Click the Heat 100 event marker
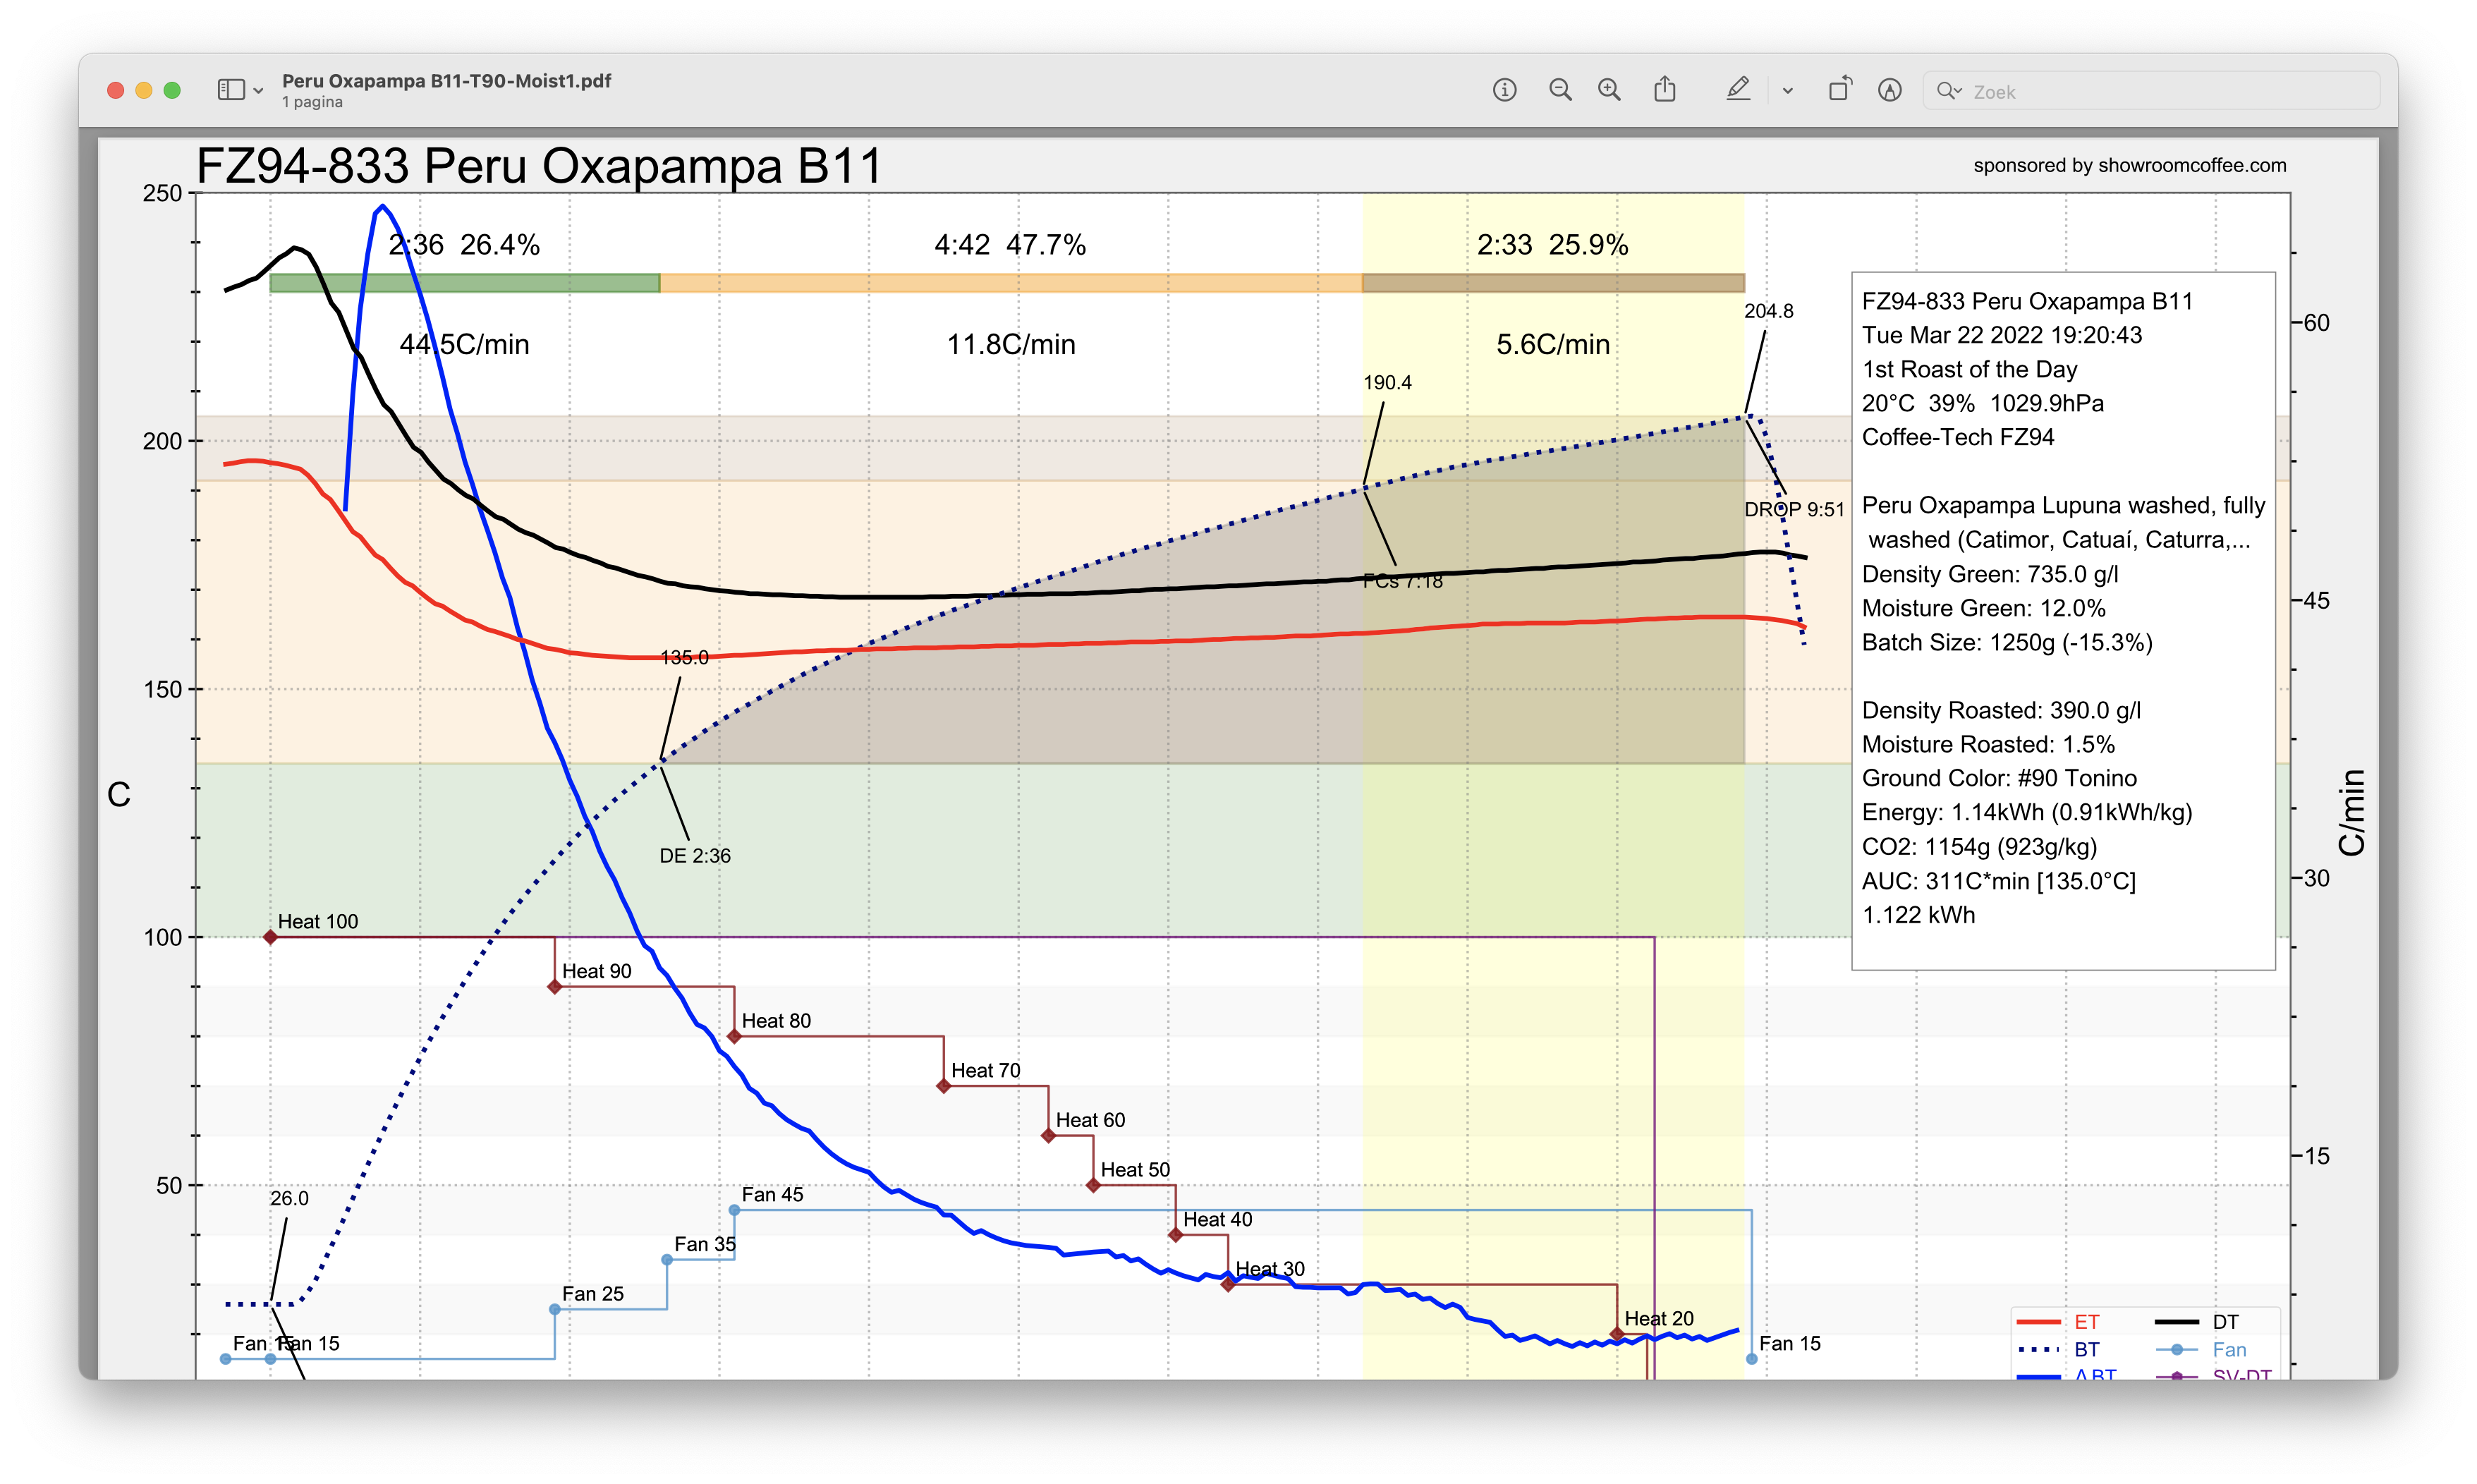The height and width of the screenshot is (1484, 2477). pos(270,937)
